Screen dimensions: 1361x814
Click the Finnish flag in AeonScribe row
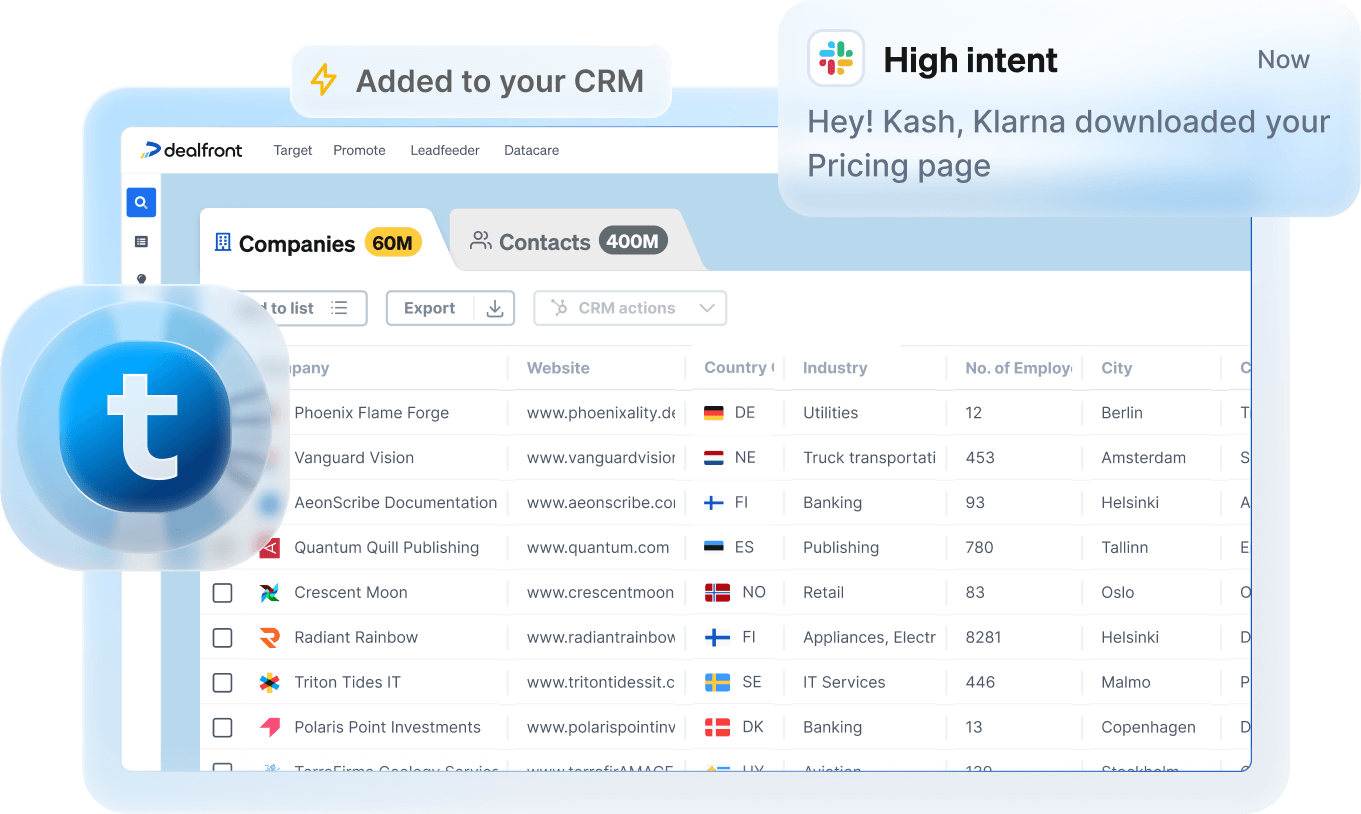point(714,503)
